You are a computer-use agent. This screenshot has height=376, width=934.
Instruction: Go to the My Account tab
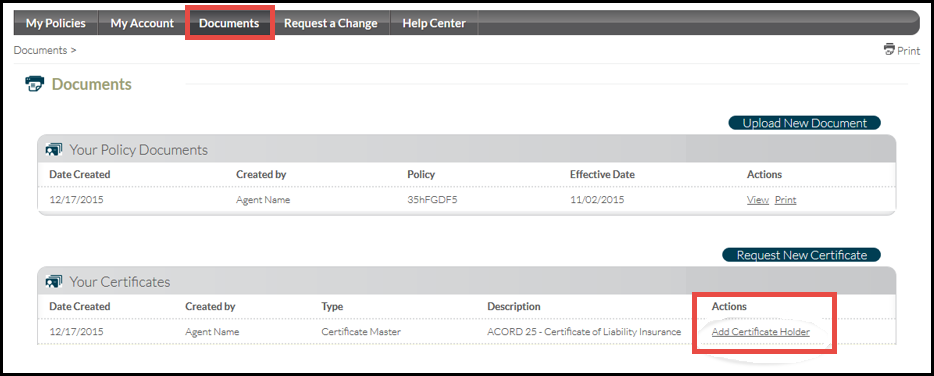142,23
